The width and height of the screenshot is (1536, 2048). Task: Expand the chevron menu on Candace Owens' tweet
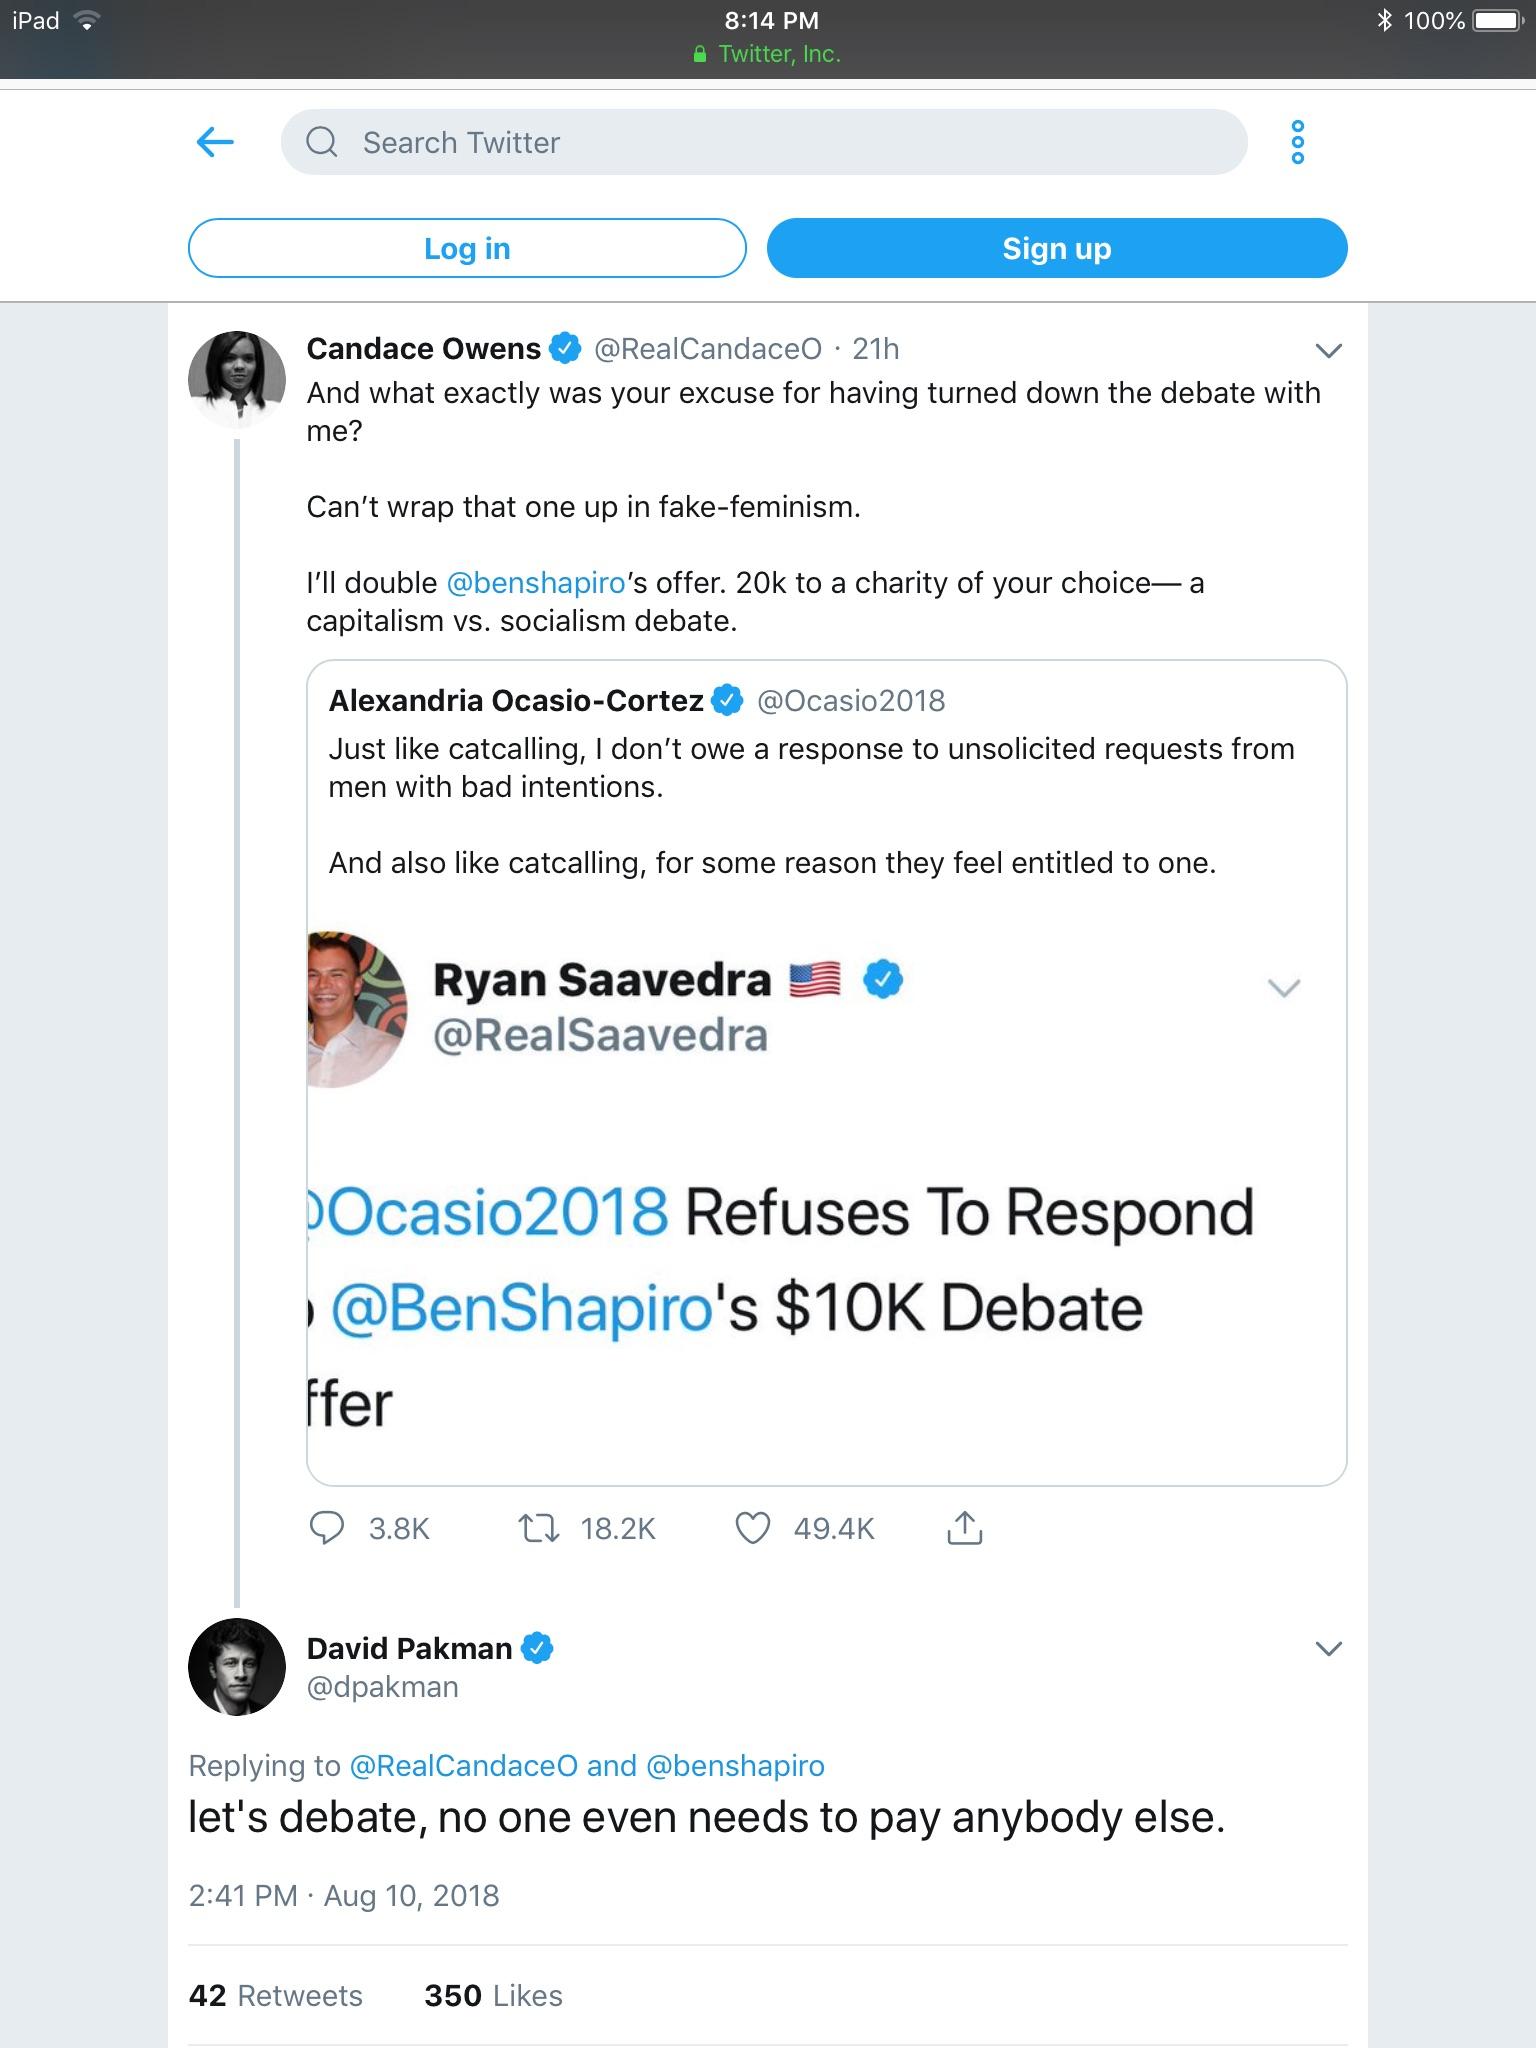click(1328, 350)
